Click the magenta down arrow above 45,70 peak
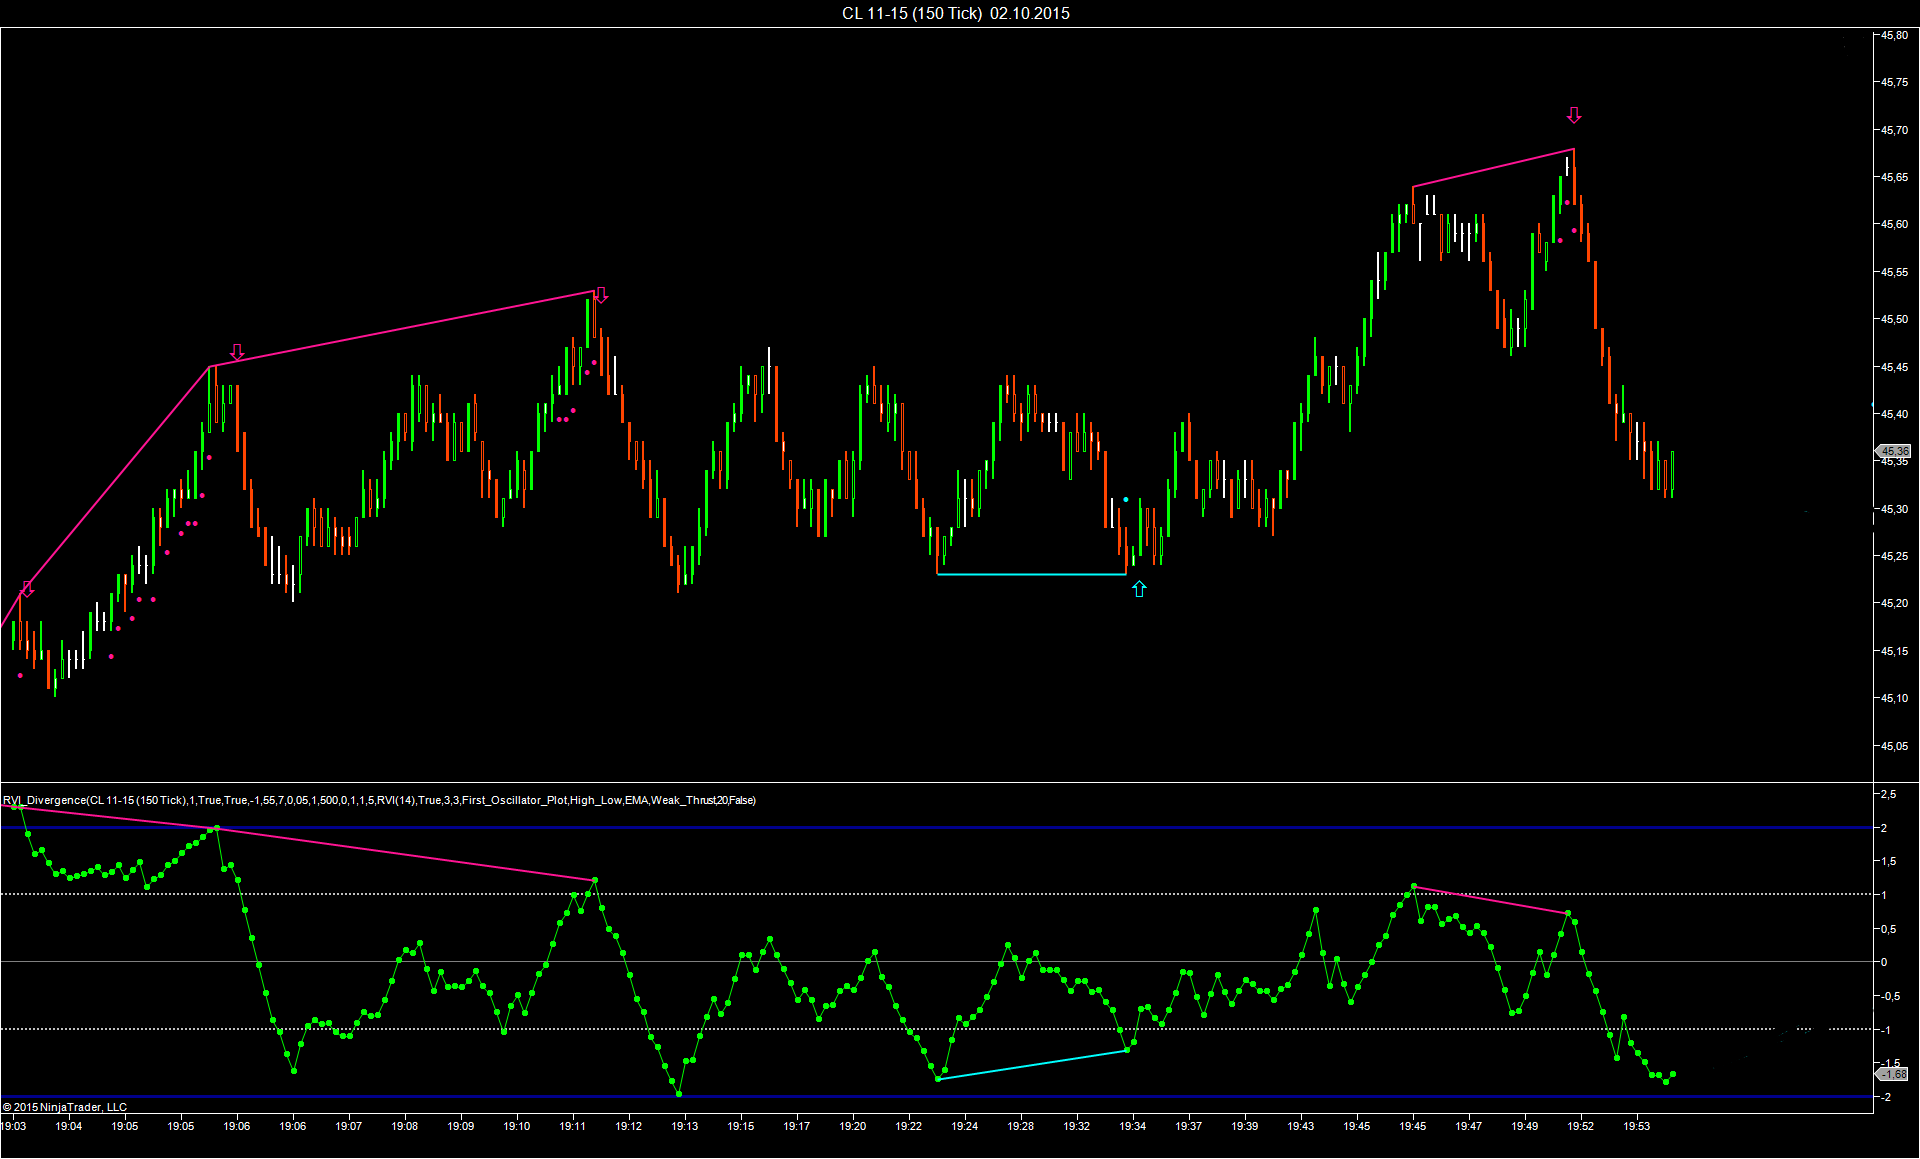Viewport: 1920px width, 1159px height. (1574, 116)
